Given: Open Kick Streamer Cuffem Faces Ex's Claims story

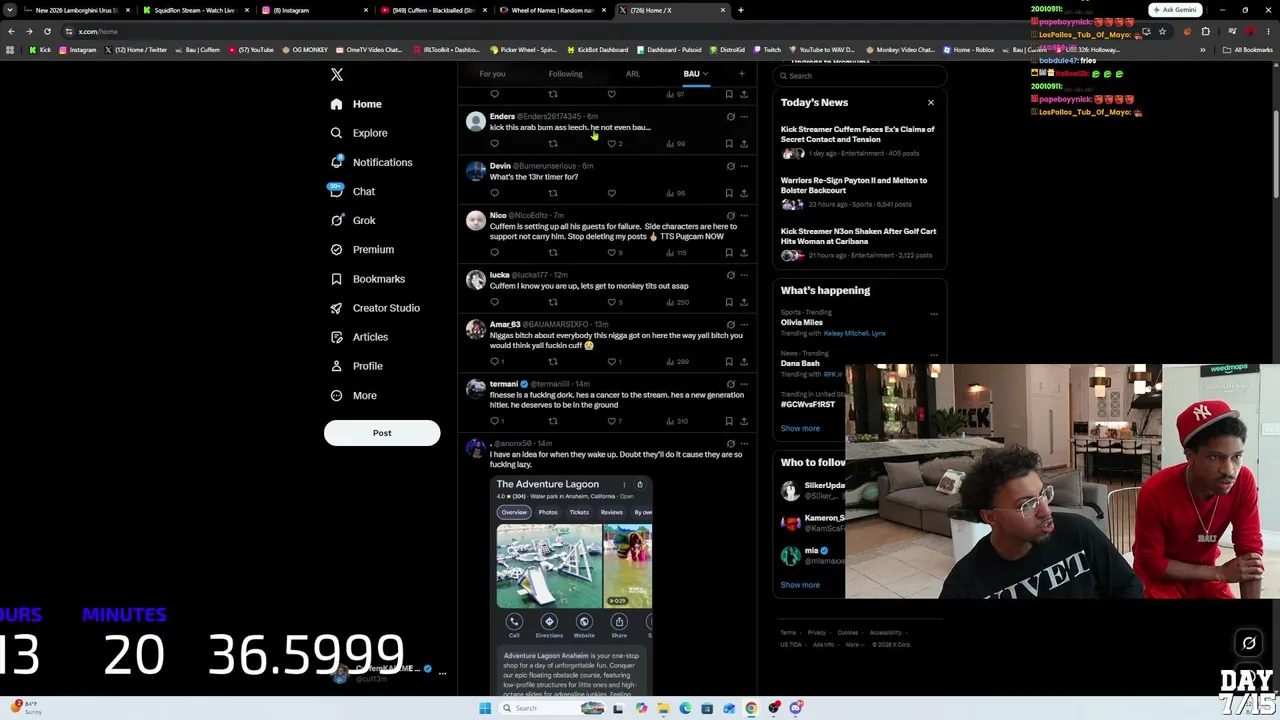Looking at the screenshot, I should click(x=858, y=143).
